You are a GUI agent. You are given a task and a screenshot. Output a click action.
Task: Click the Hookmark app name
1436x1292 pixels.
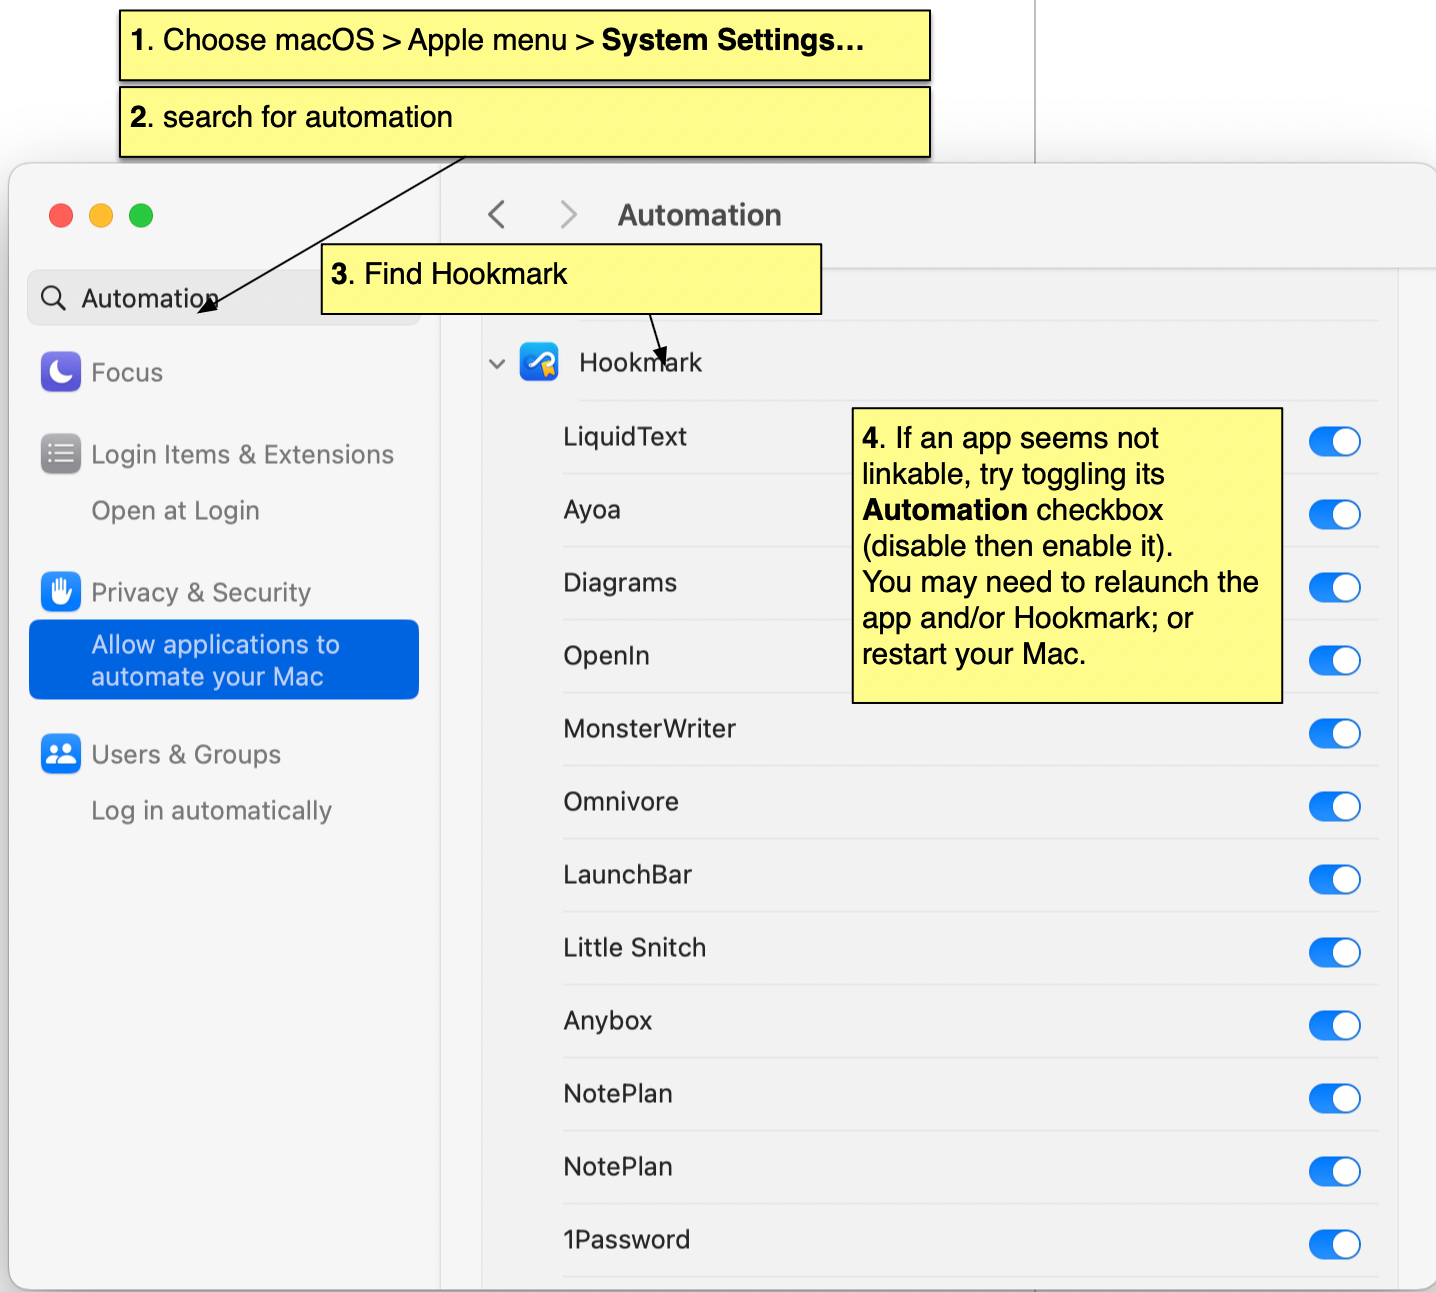[x=640, y=362]
